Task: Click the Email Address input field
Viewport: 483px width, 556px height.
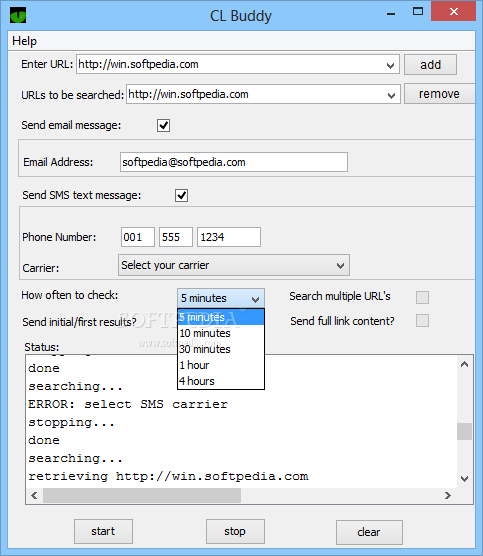Action: pyautogui.click(x=234, y=162)
